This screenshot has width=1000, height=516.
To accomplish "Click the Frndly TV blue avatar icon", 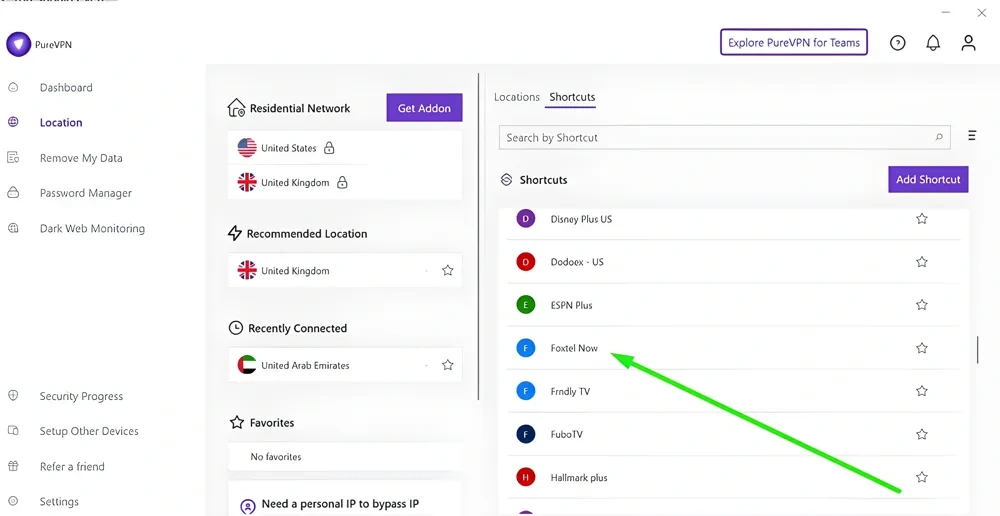I will click(x=526, y=391).
